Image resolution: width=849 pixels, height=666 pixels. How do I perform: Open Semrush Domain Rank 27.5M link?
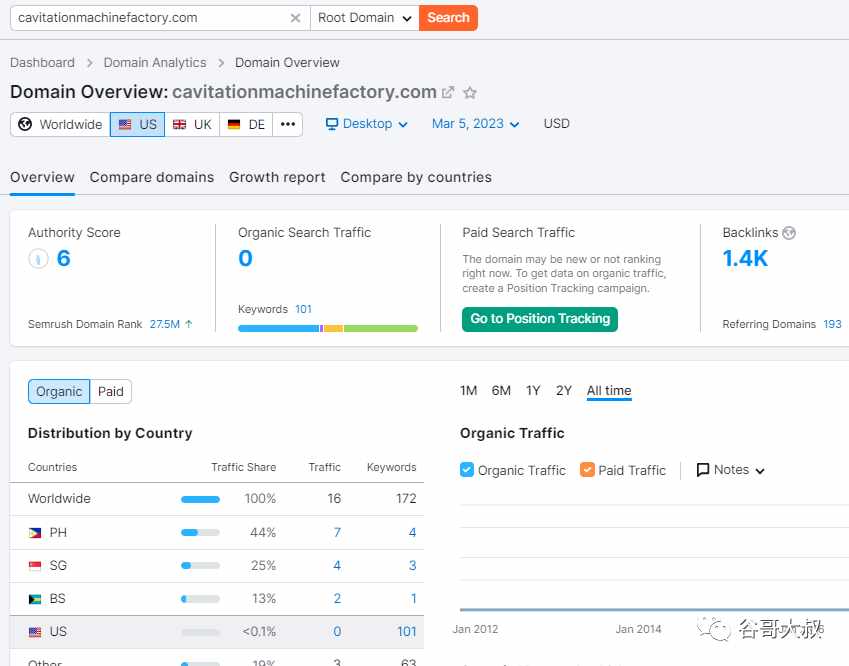point(165,324)
